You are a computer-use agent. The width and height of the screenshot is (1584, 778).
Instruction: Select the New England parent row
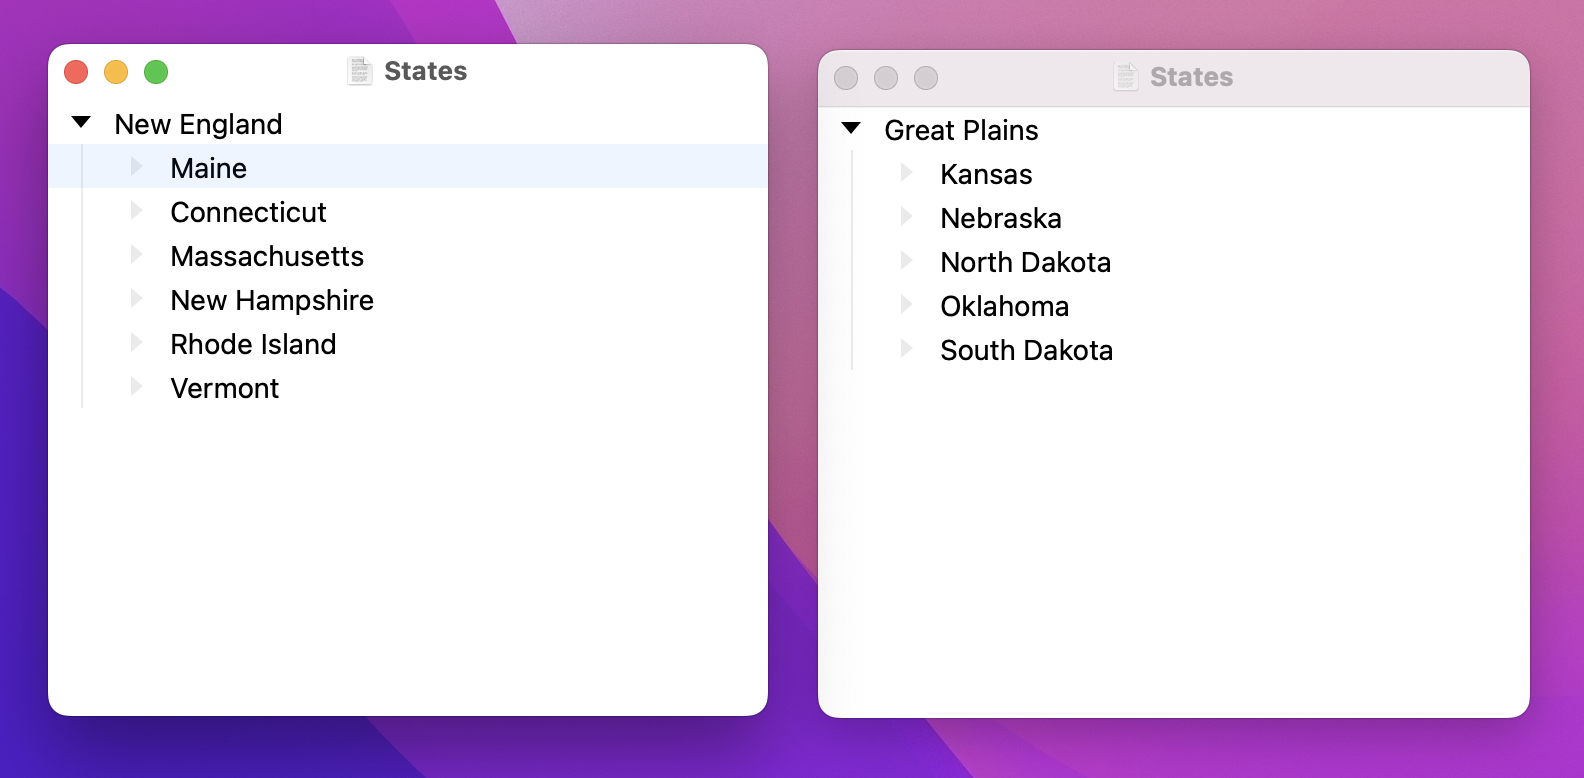408,124
